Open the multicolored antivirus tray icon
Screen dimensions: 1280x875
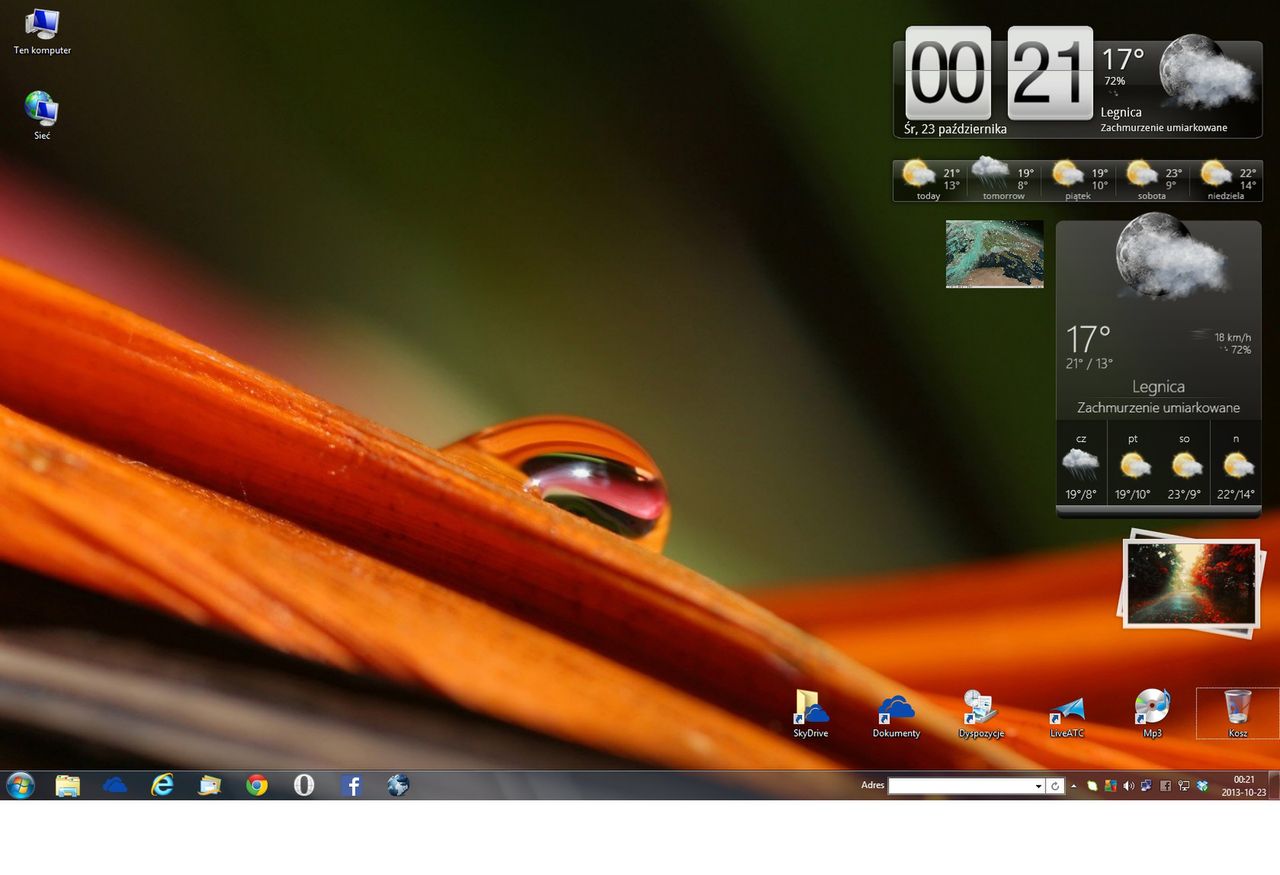pos(1110,786)
